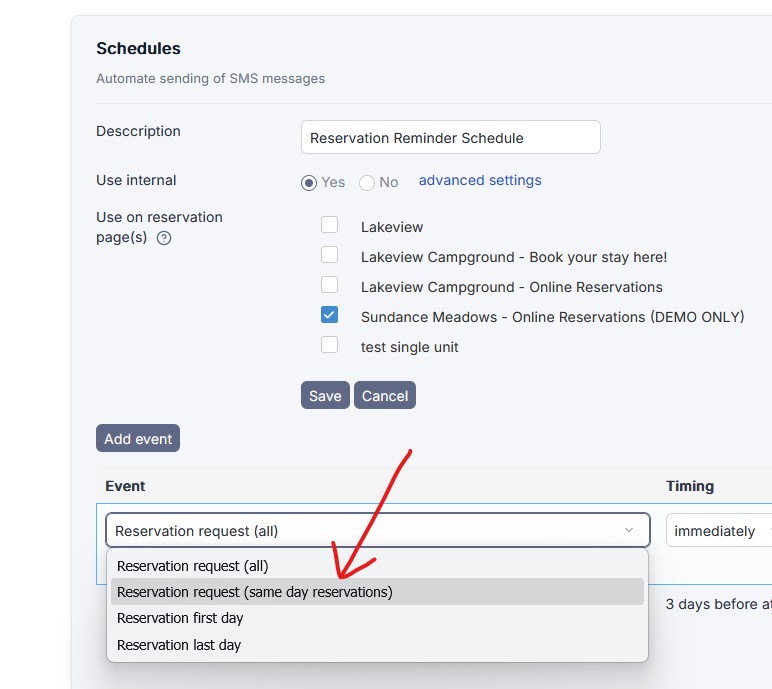Viewport: 772px width, 689px height.
Task: Click the Event column header
Action: pos(125,486)
